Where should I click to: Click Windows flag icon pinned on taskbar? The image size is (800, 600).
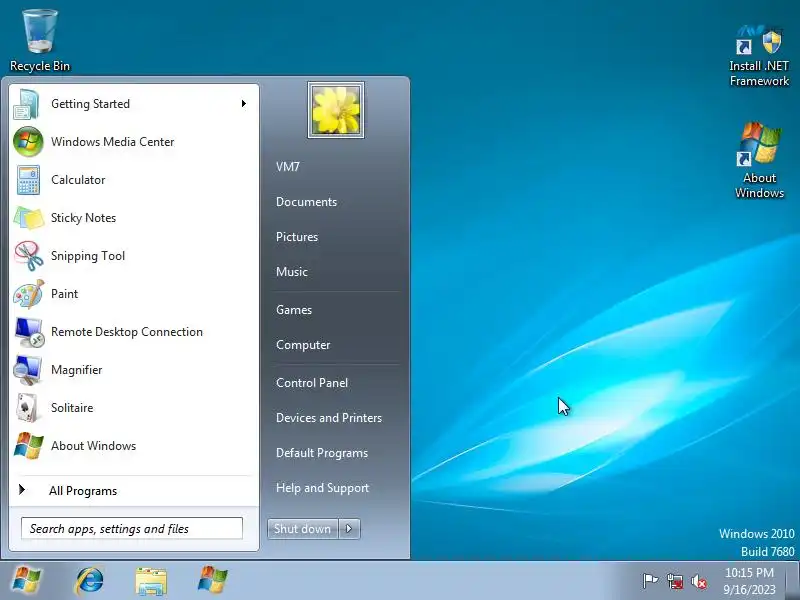pyautogui.click(x=212, y=580)
